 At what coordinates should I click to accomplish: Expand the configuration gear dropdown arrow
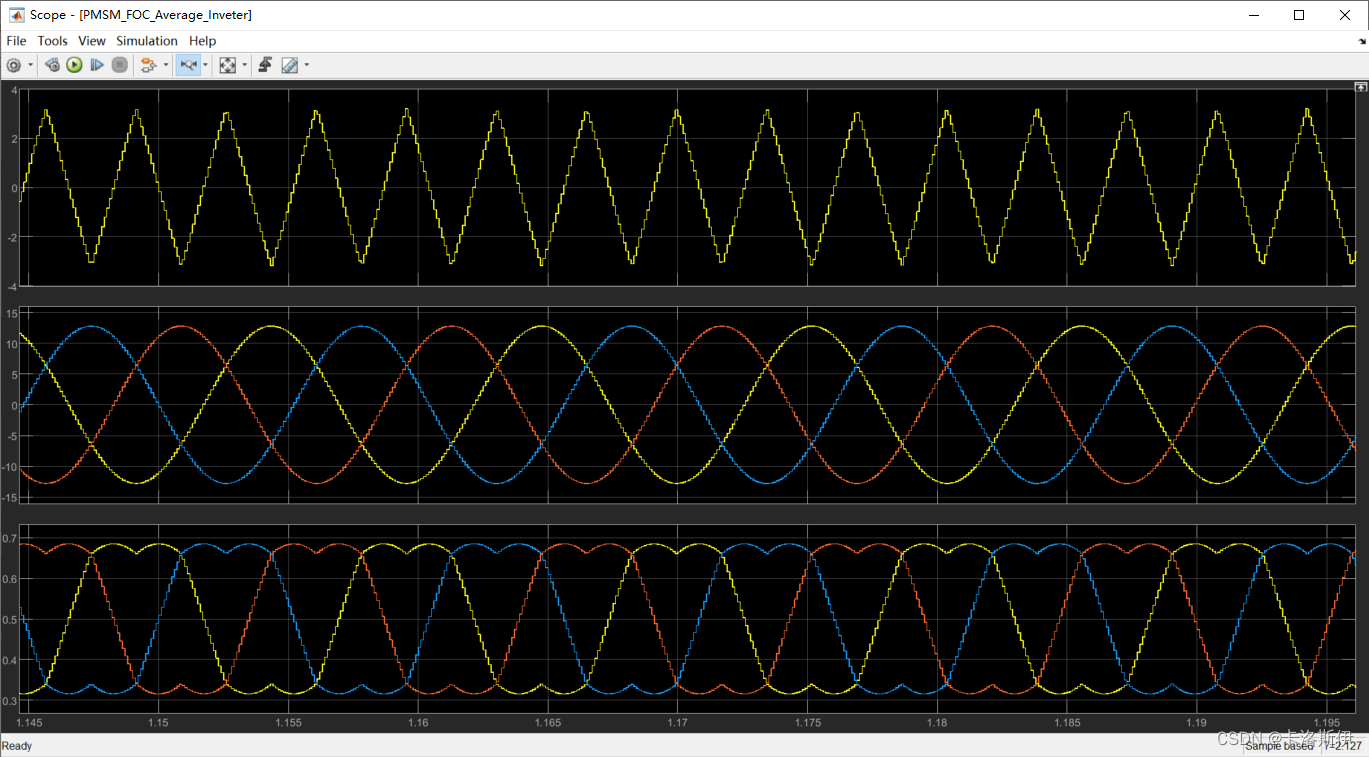[x=31, y=65]
